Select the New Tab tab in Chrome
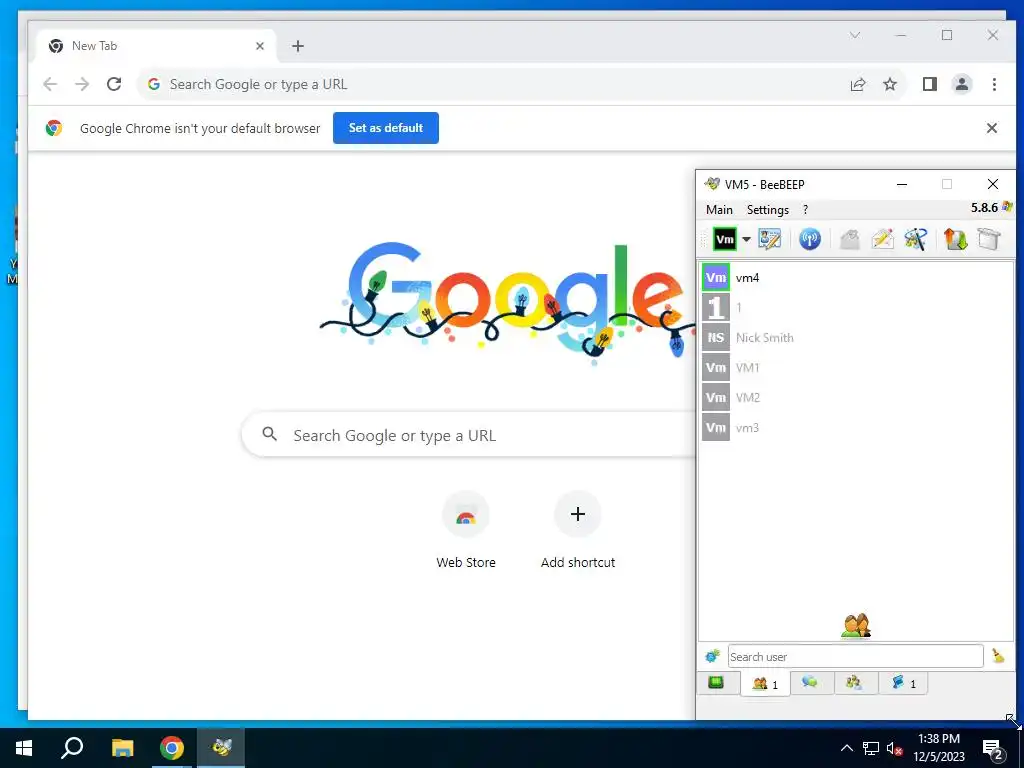 point(155,46)
